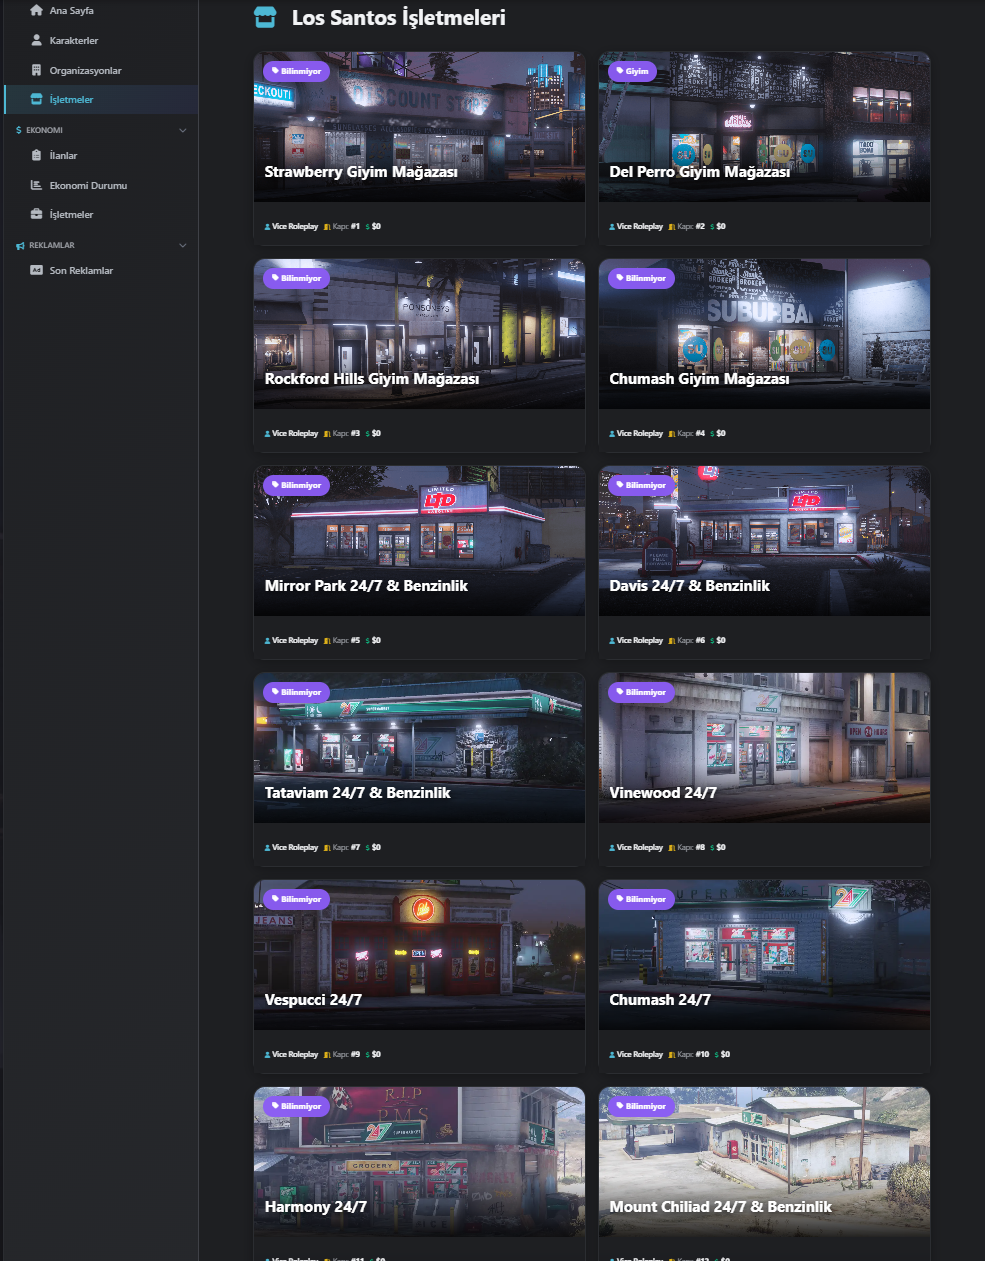Click Kapı #6 under Davis 24/7 & Benzinlik
The width and height of the screenshot is (985, 1261).
[x=691, y=641]
